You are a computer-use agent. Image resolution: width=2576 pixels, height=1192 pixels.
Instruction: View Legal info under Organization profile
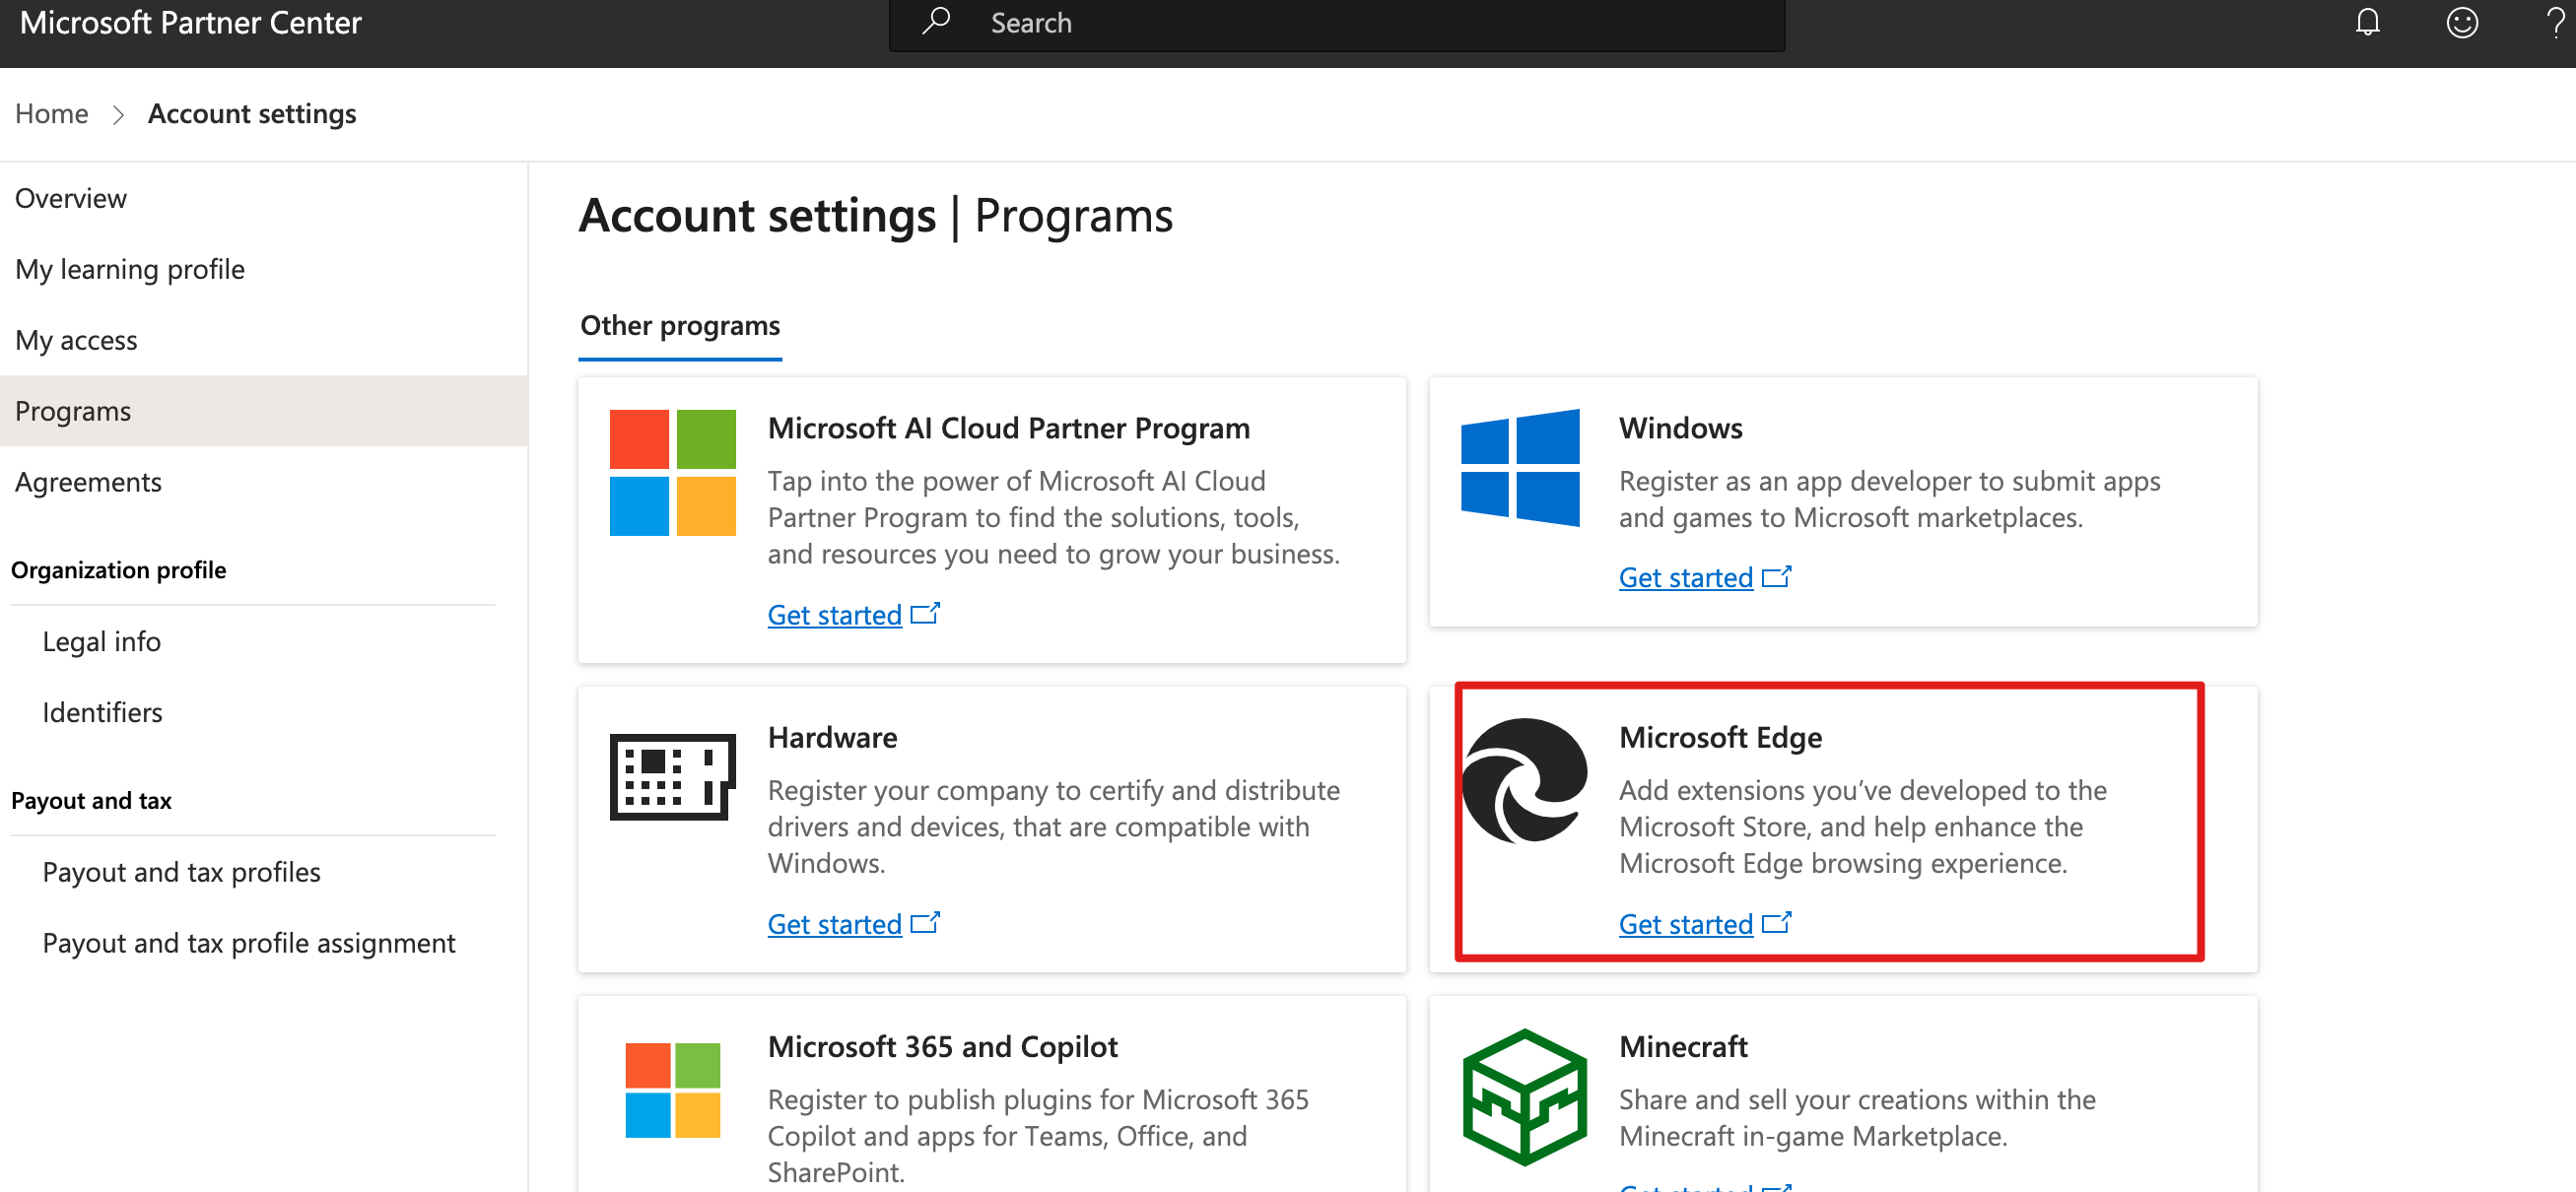pyautogui.click(x=101, y=640)
